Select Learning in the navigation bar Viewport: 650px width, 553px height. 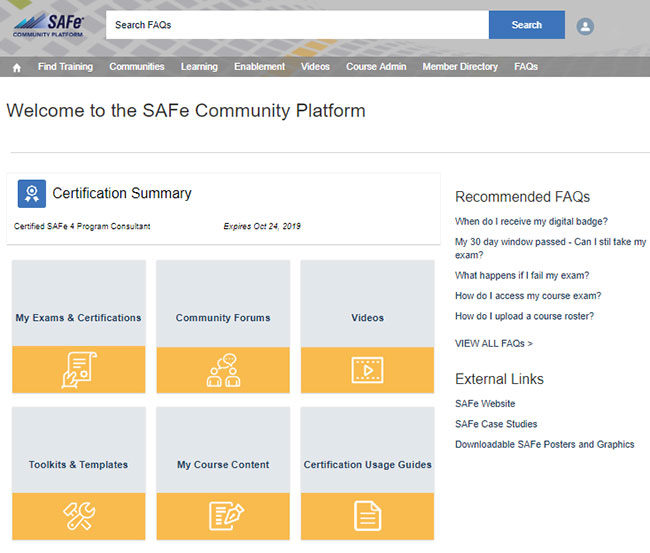(199, 67)
